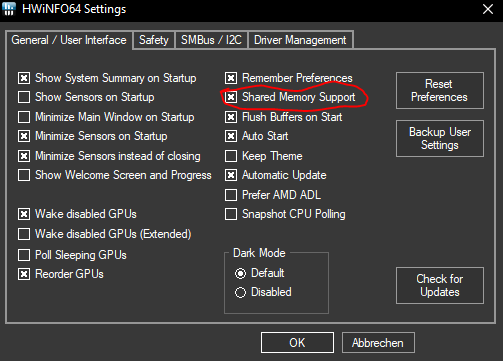Open the SMBus / I2C tab
This screenshot has height=361, width=503.
[x=211, y=40]
